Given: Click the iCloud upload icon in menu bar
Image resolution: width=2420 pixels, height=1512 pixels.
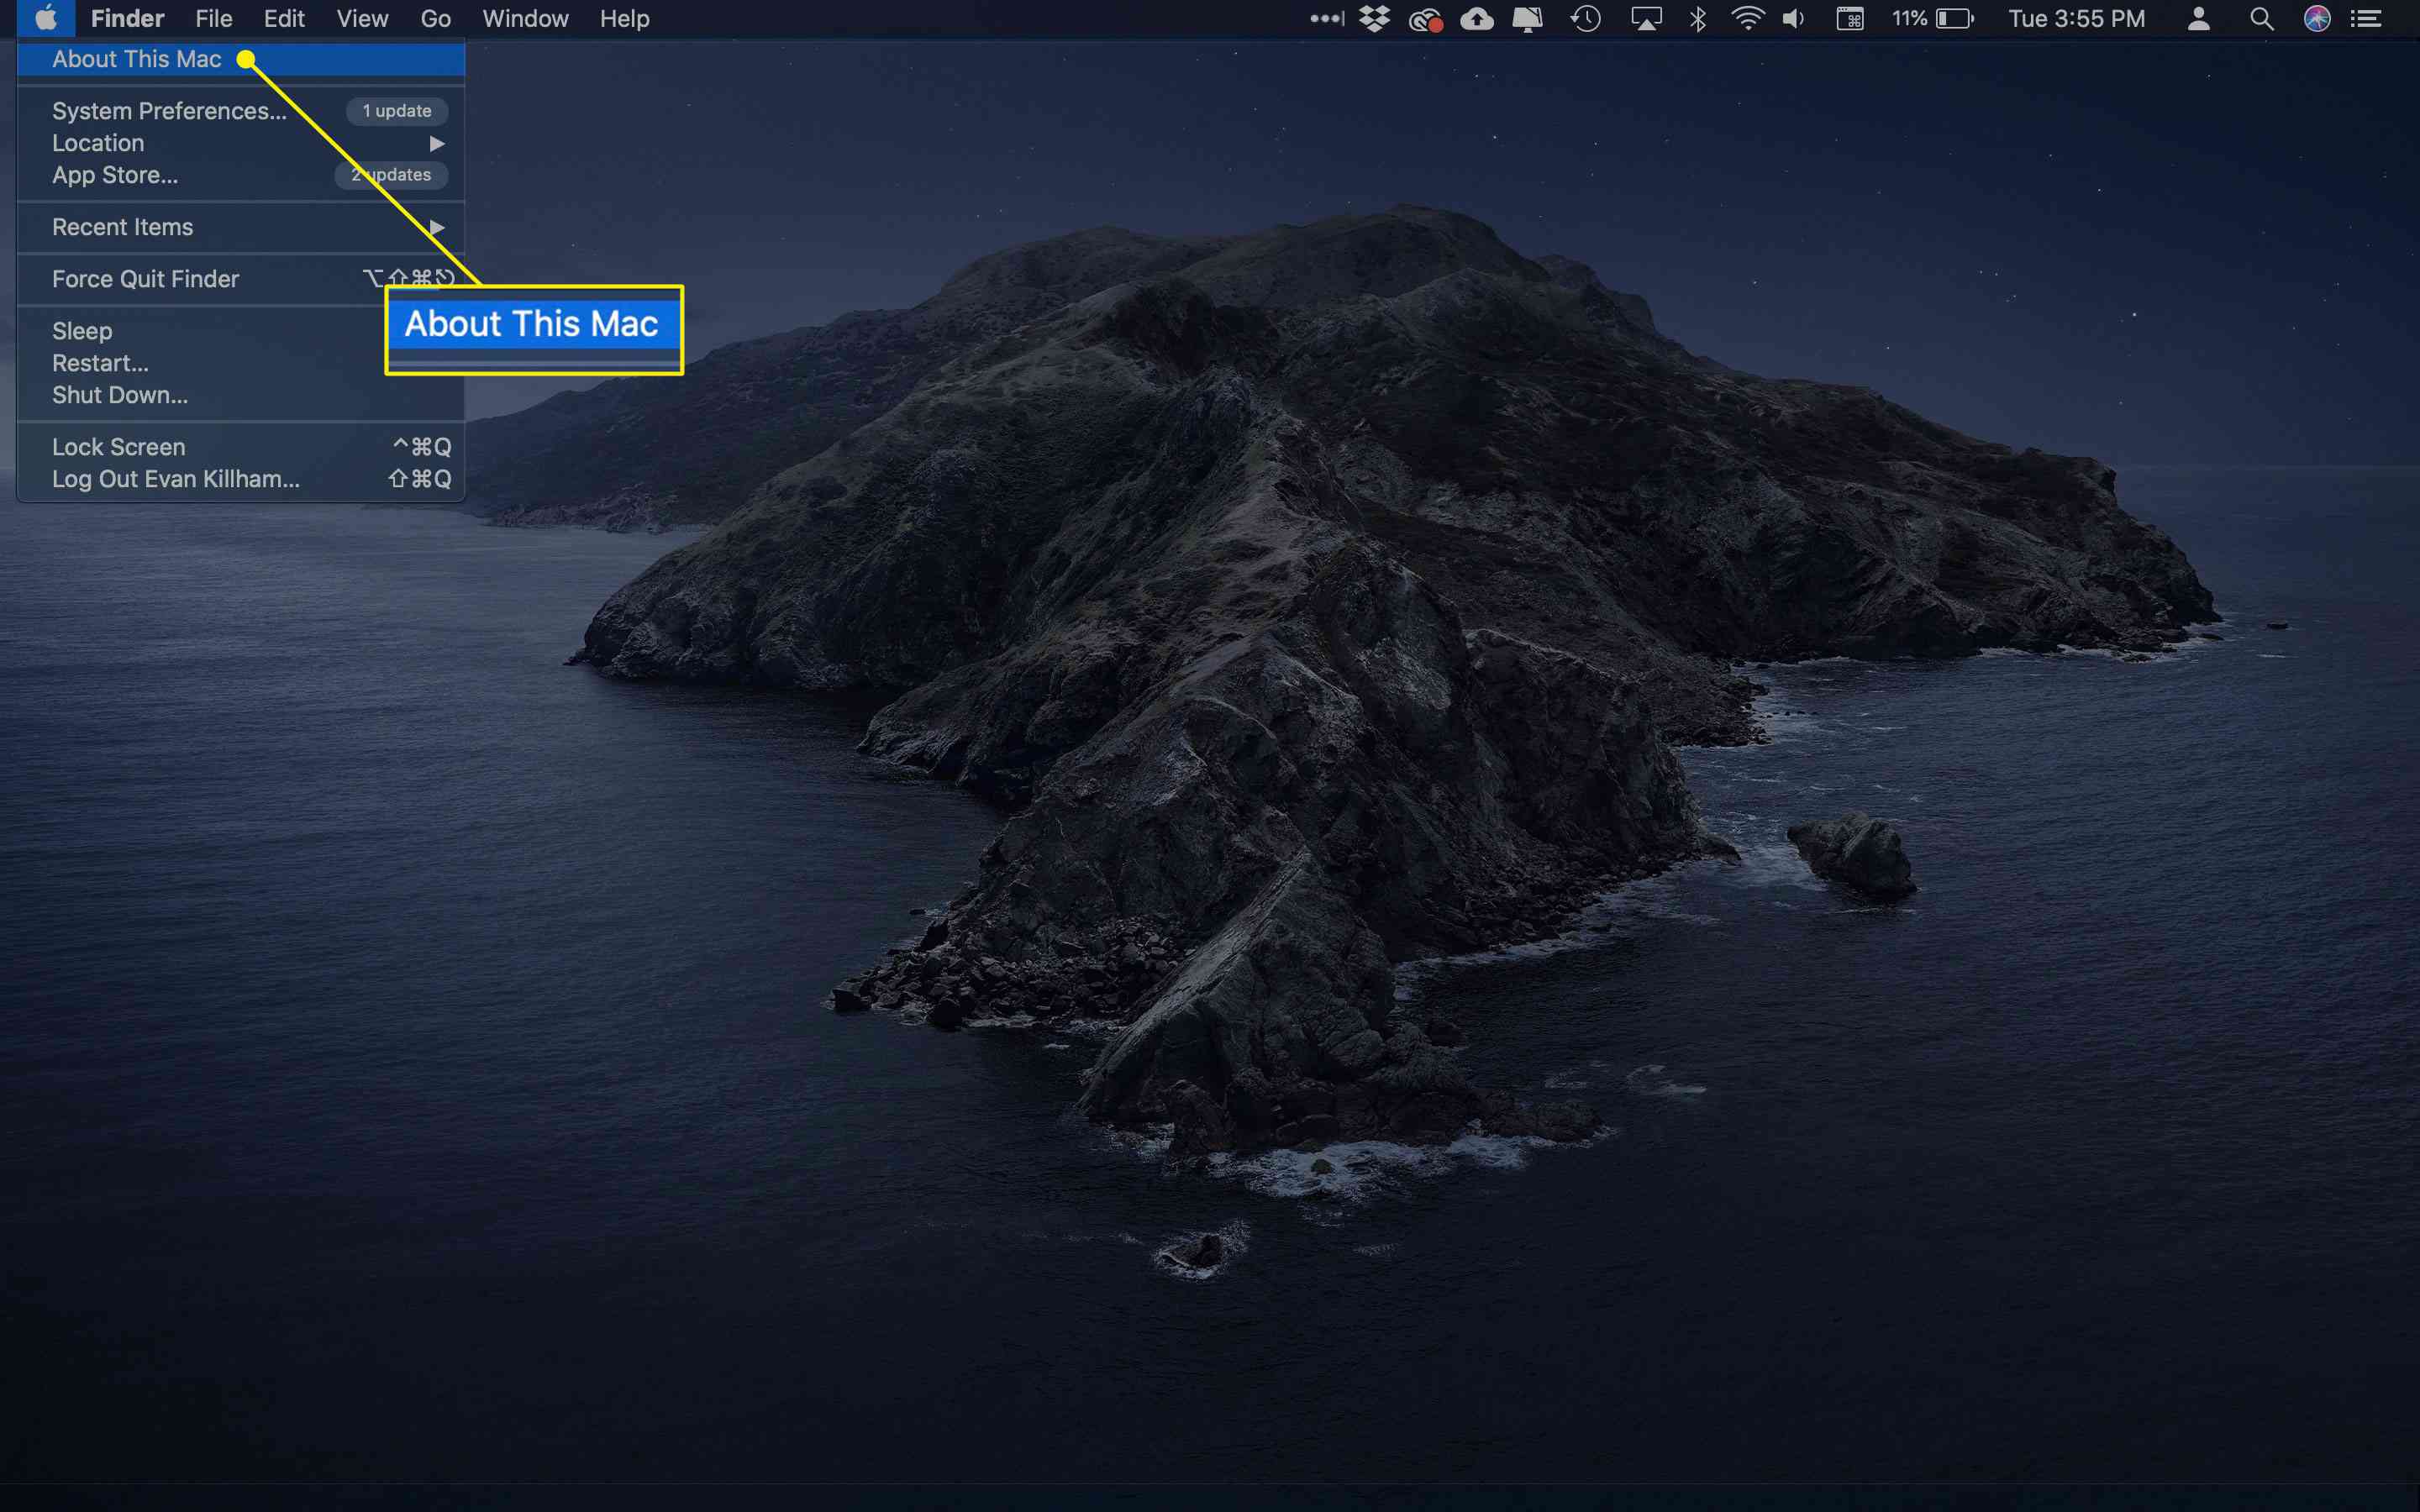Looking at the screenshot, I should [1476, 19].
